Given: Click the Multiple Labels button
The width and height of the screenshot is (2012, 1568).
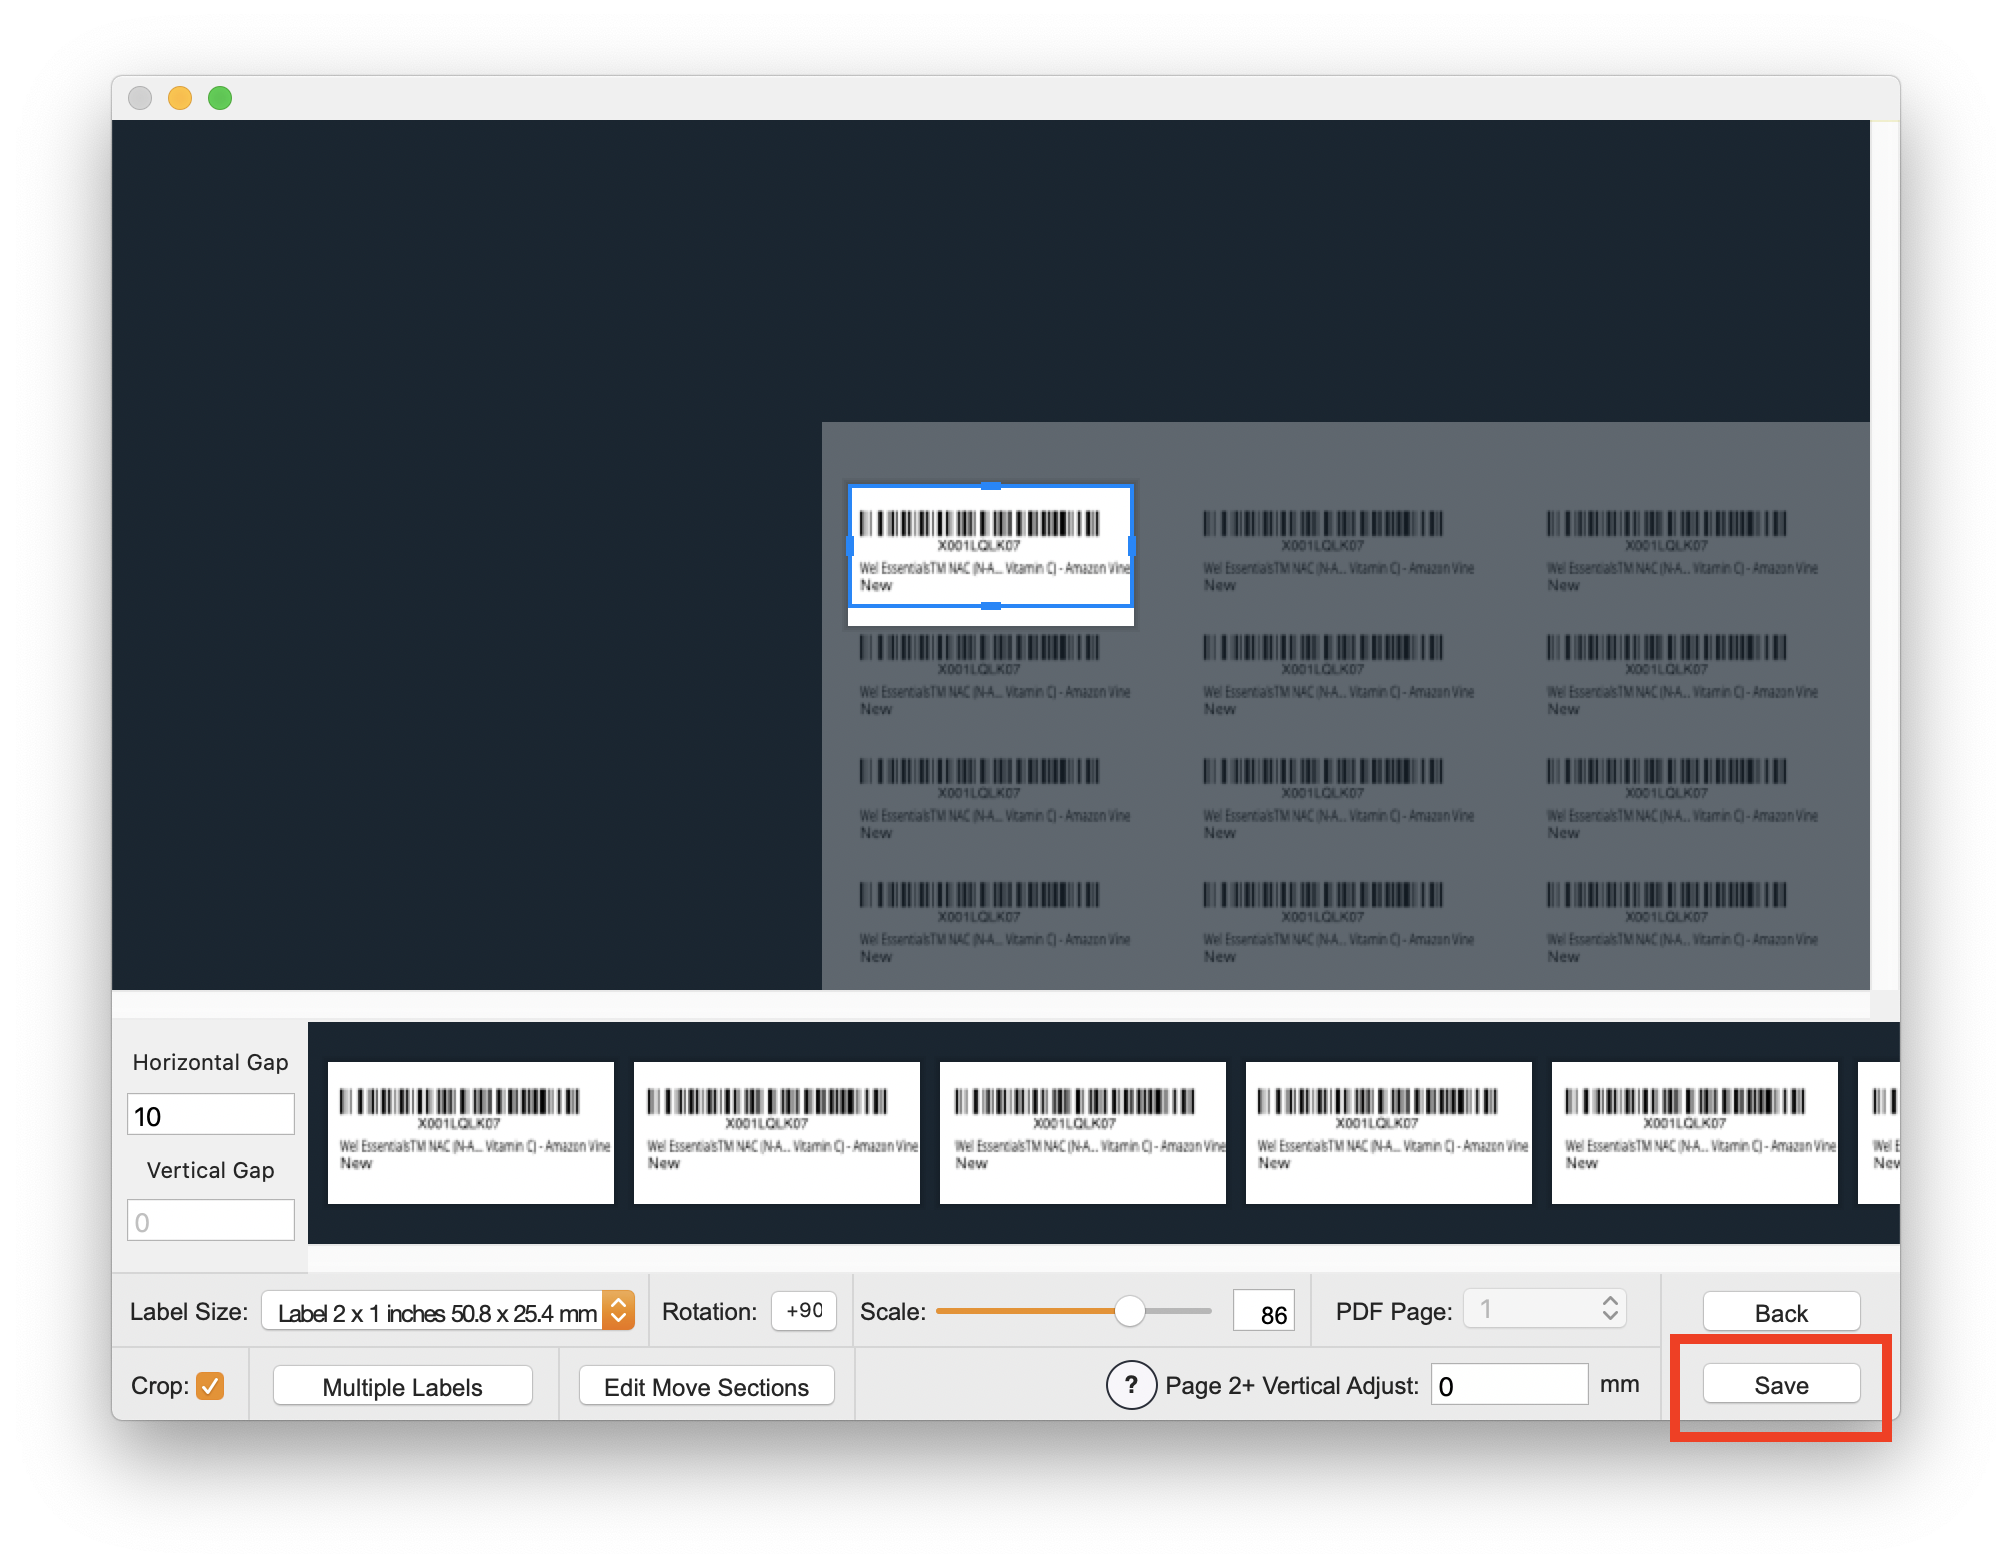Looking at the screenshot, I should click(x=402, y=1387).
